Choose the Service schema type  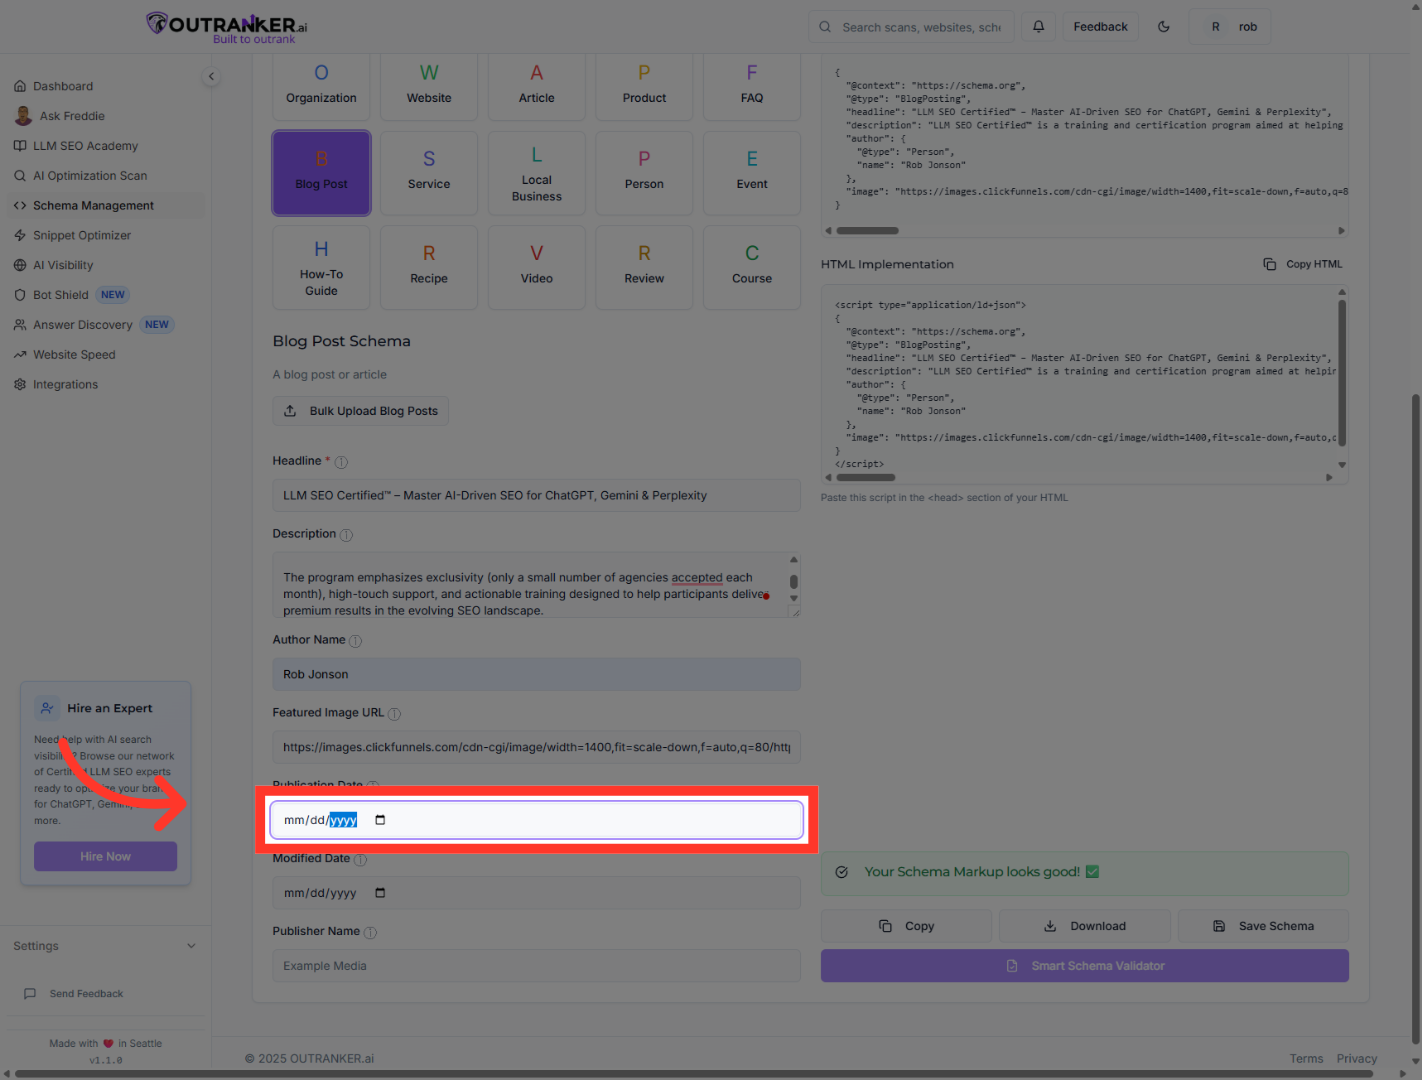click(x=429, y=173)
